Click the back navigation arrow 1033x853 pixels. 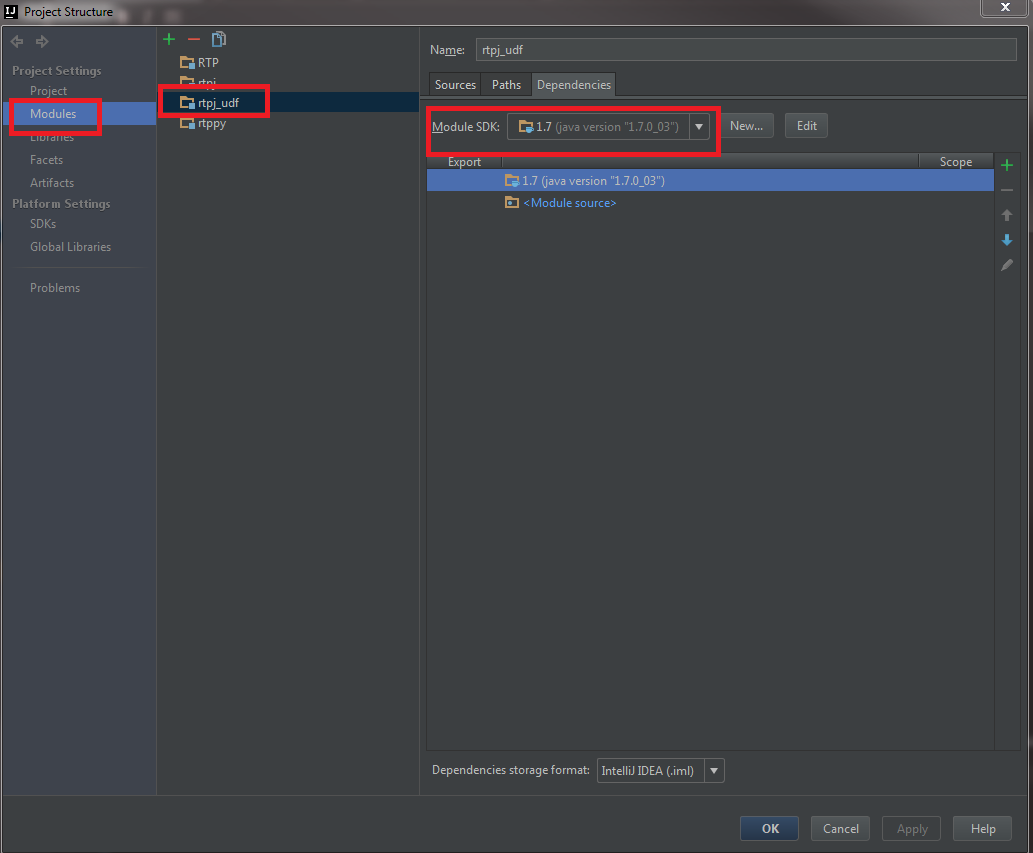click(x=17, y=41)
